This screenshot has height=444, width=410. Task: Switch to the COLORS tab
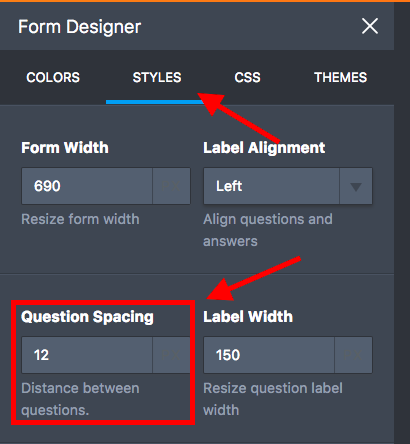[x=53, y=77]
